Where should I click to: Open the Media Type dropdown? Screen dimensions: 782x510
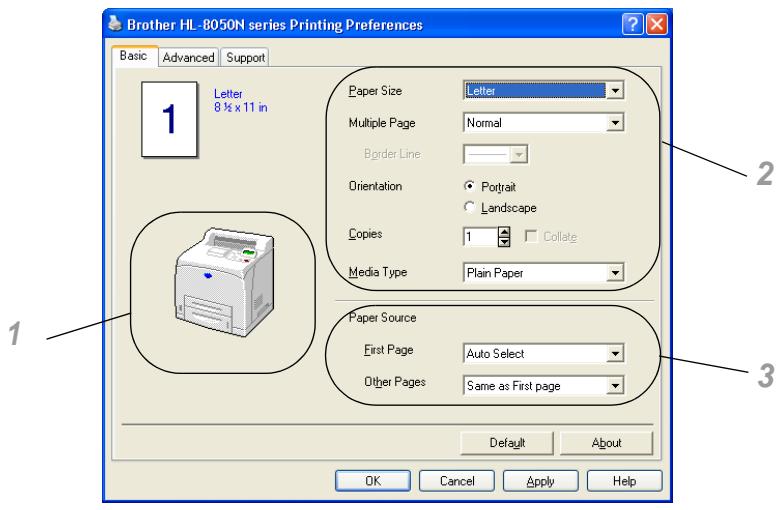615,273
